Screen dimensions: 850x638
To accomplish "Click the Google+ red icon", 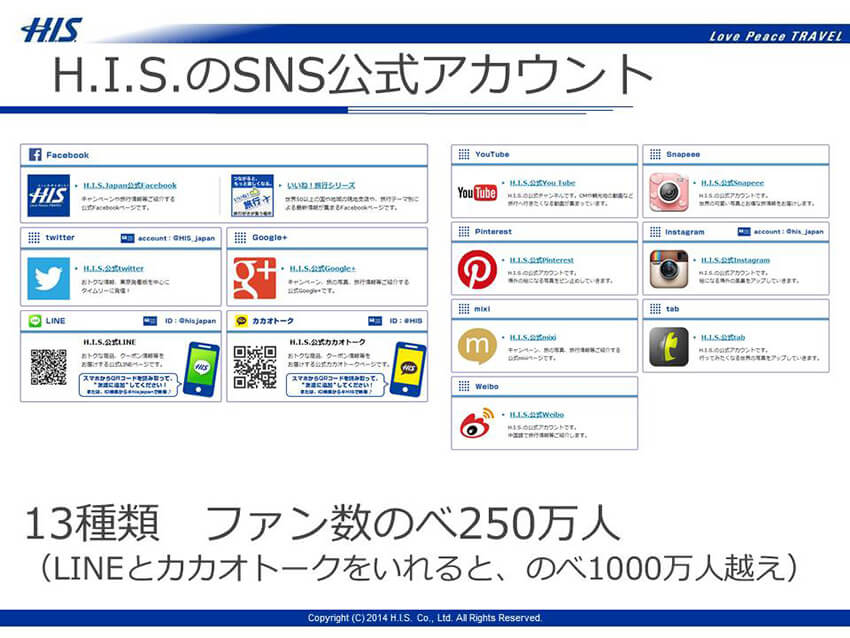I will pyautogui.click(x=254, y=279).
